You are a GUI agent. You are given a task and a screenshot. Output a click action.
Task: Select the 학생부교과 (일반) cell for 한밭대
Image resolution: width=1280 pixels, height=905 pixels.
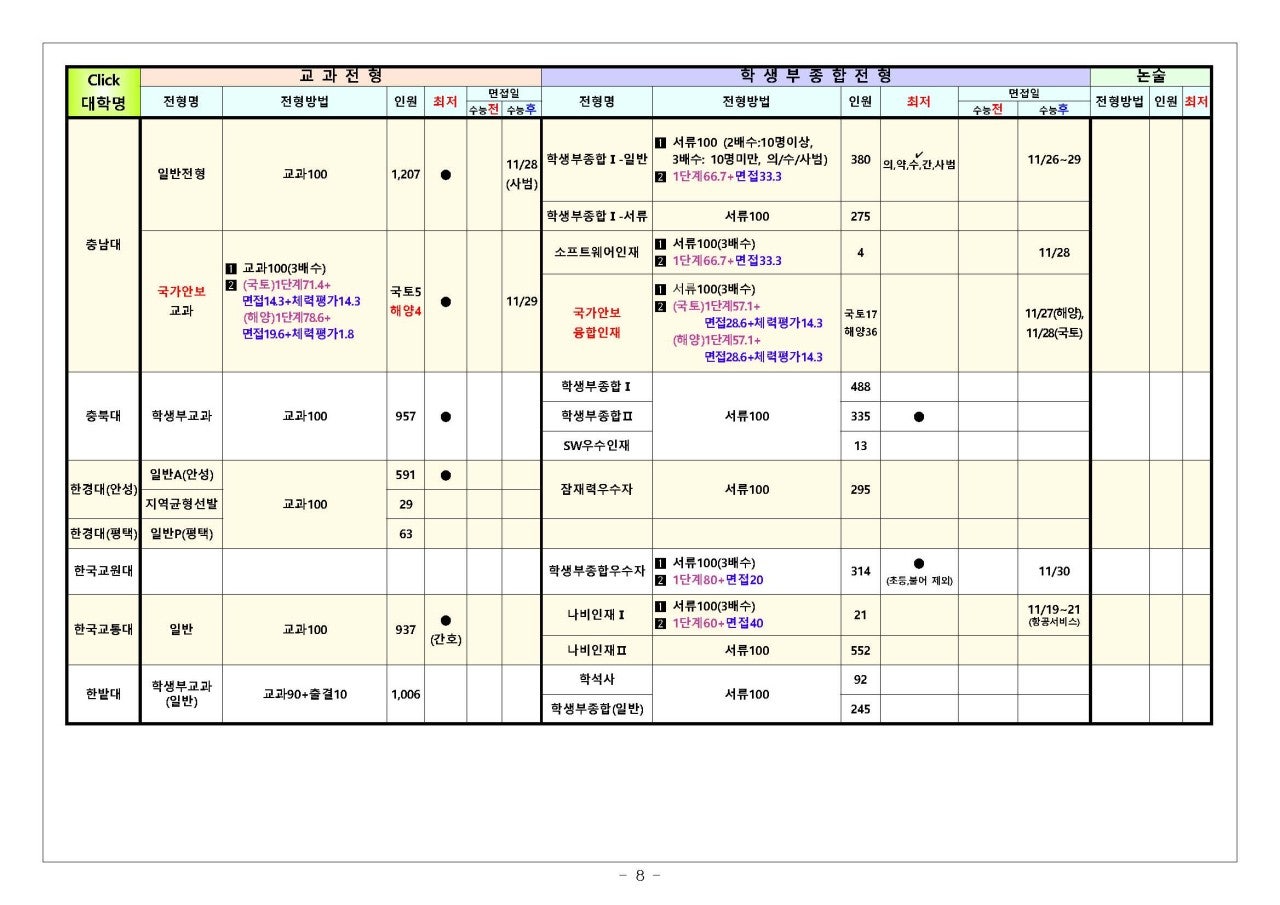[181, 693]
